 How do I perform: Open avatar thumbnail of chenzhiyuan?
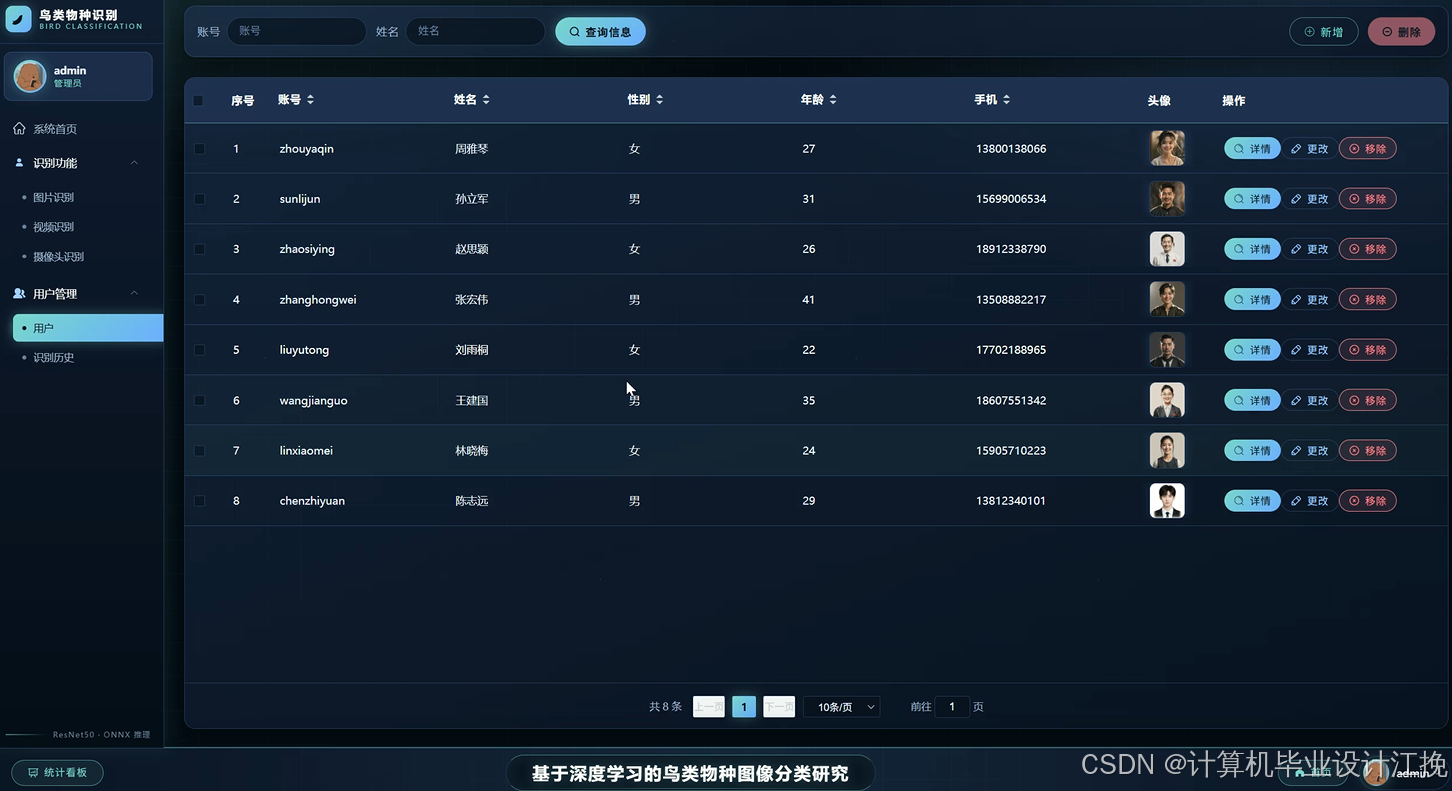[x=1167, y=501]
